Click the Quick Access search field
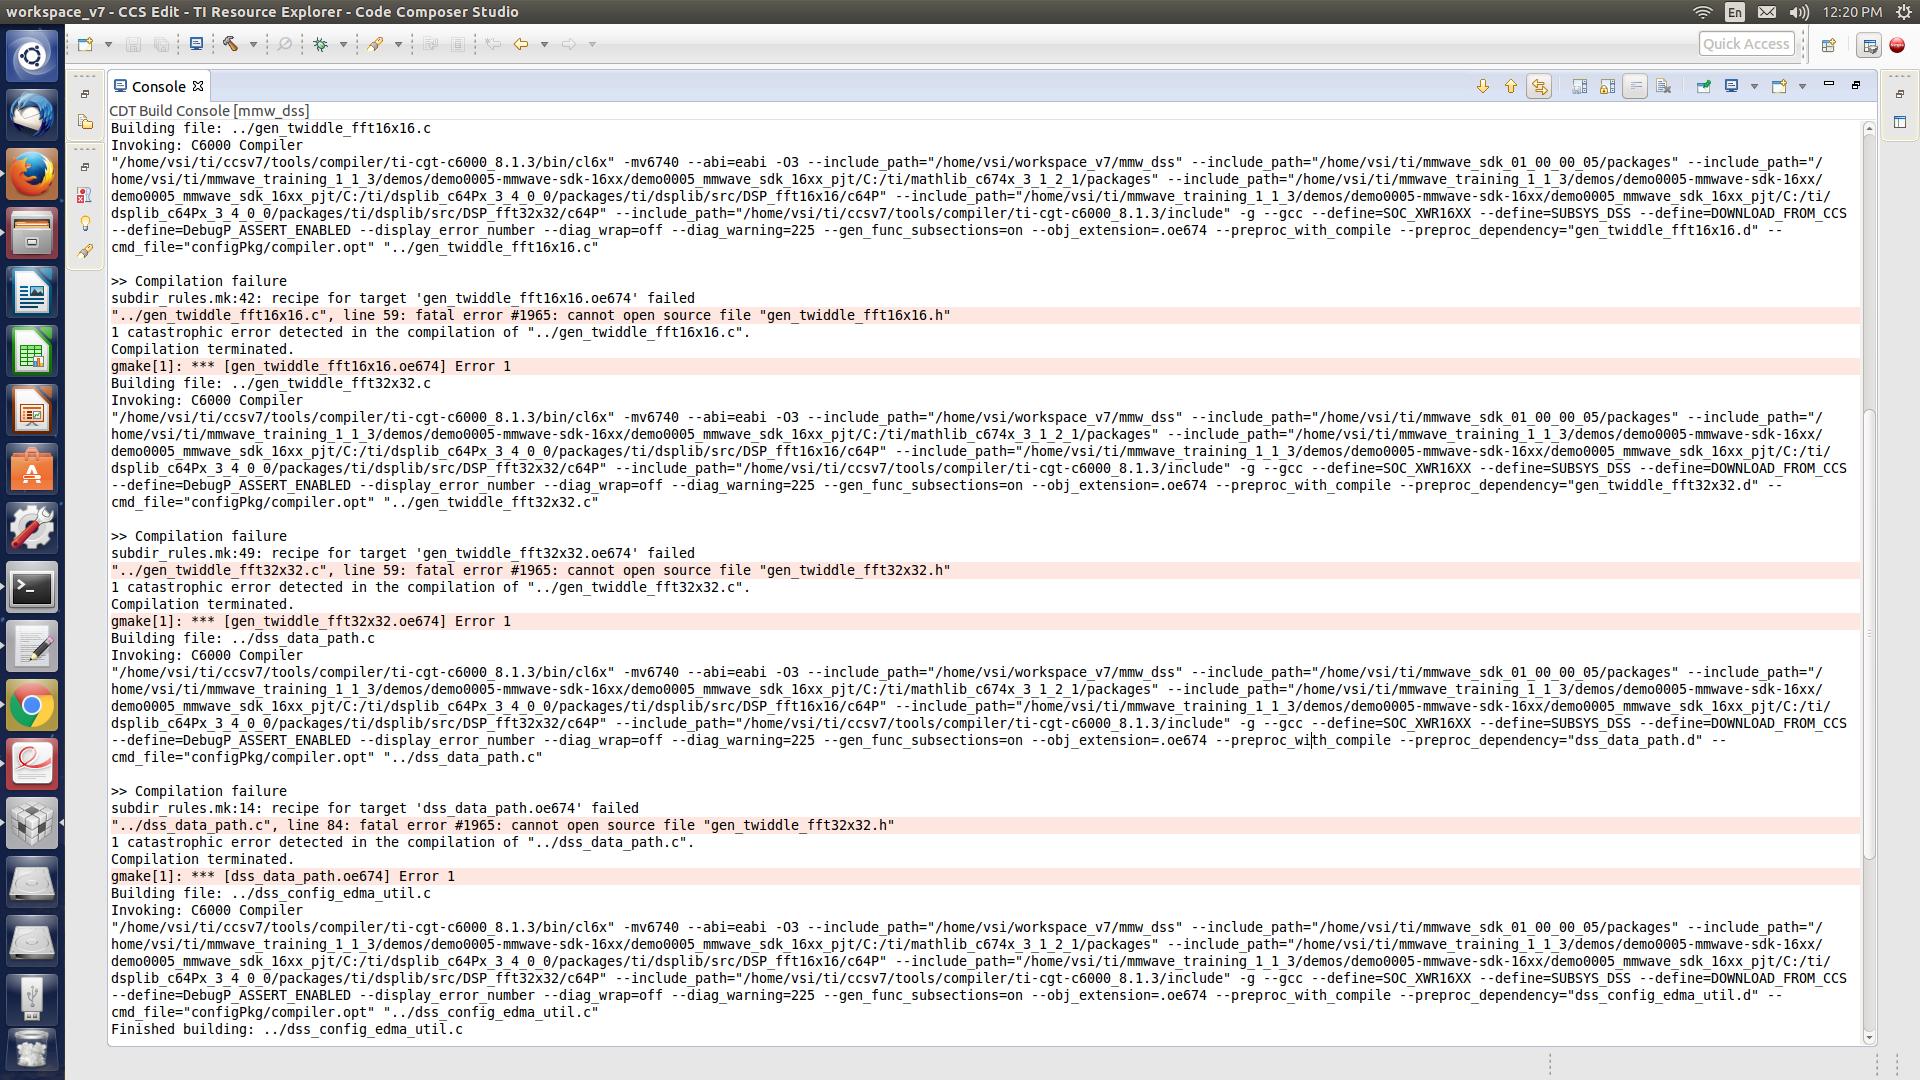This screenshot has width=1920, height=1080. pyautogui.click(x=1745, y=44)
